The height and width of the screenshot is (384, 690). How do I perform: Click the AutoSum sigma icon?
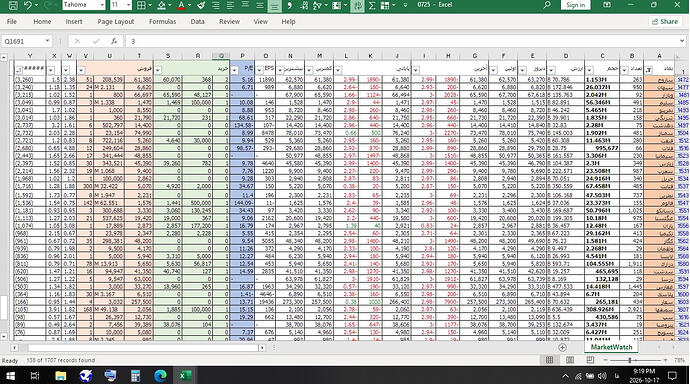click(x=372, y=5)
